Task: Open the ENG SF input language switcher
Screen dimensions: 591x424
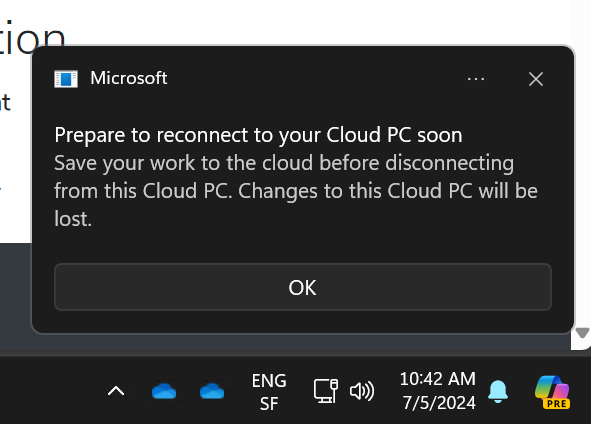Action: click(269, 392)
